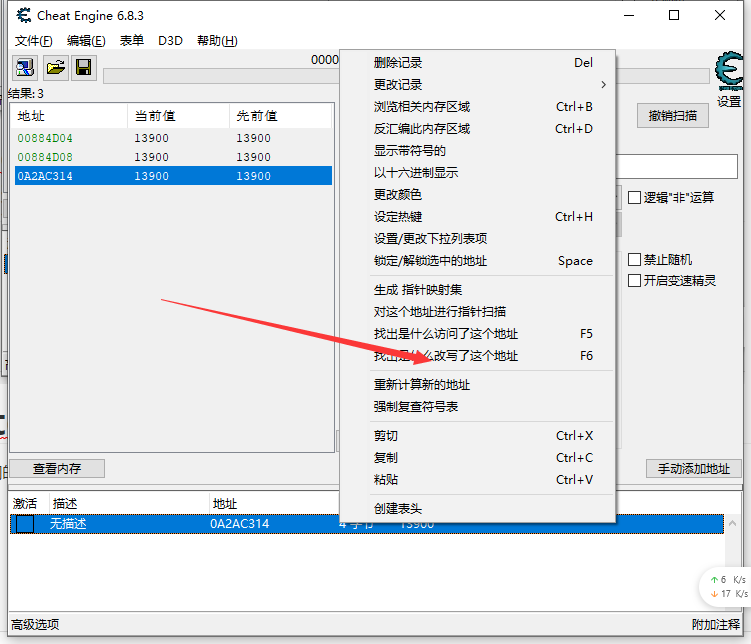Image resolution: width=751 pixels, height=644 pixels.
Task: Click the 手动添加地址 button
Action: (693, 469)
